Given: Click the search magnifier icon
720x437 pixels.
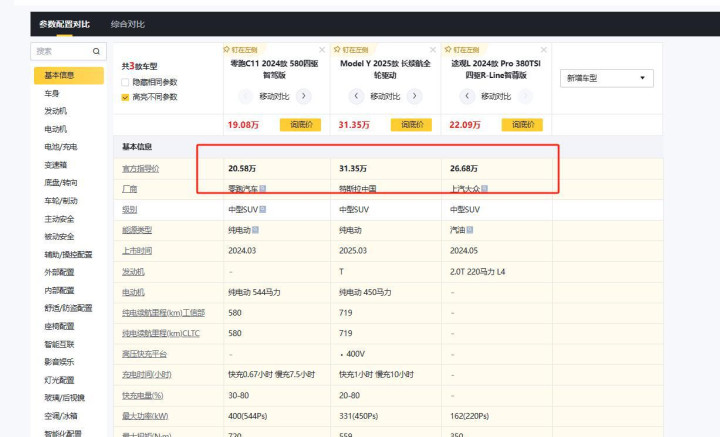Looking at the screenshot, I should point(96,51).
